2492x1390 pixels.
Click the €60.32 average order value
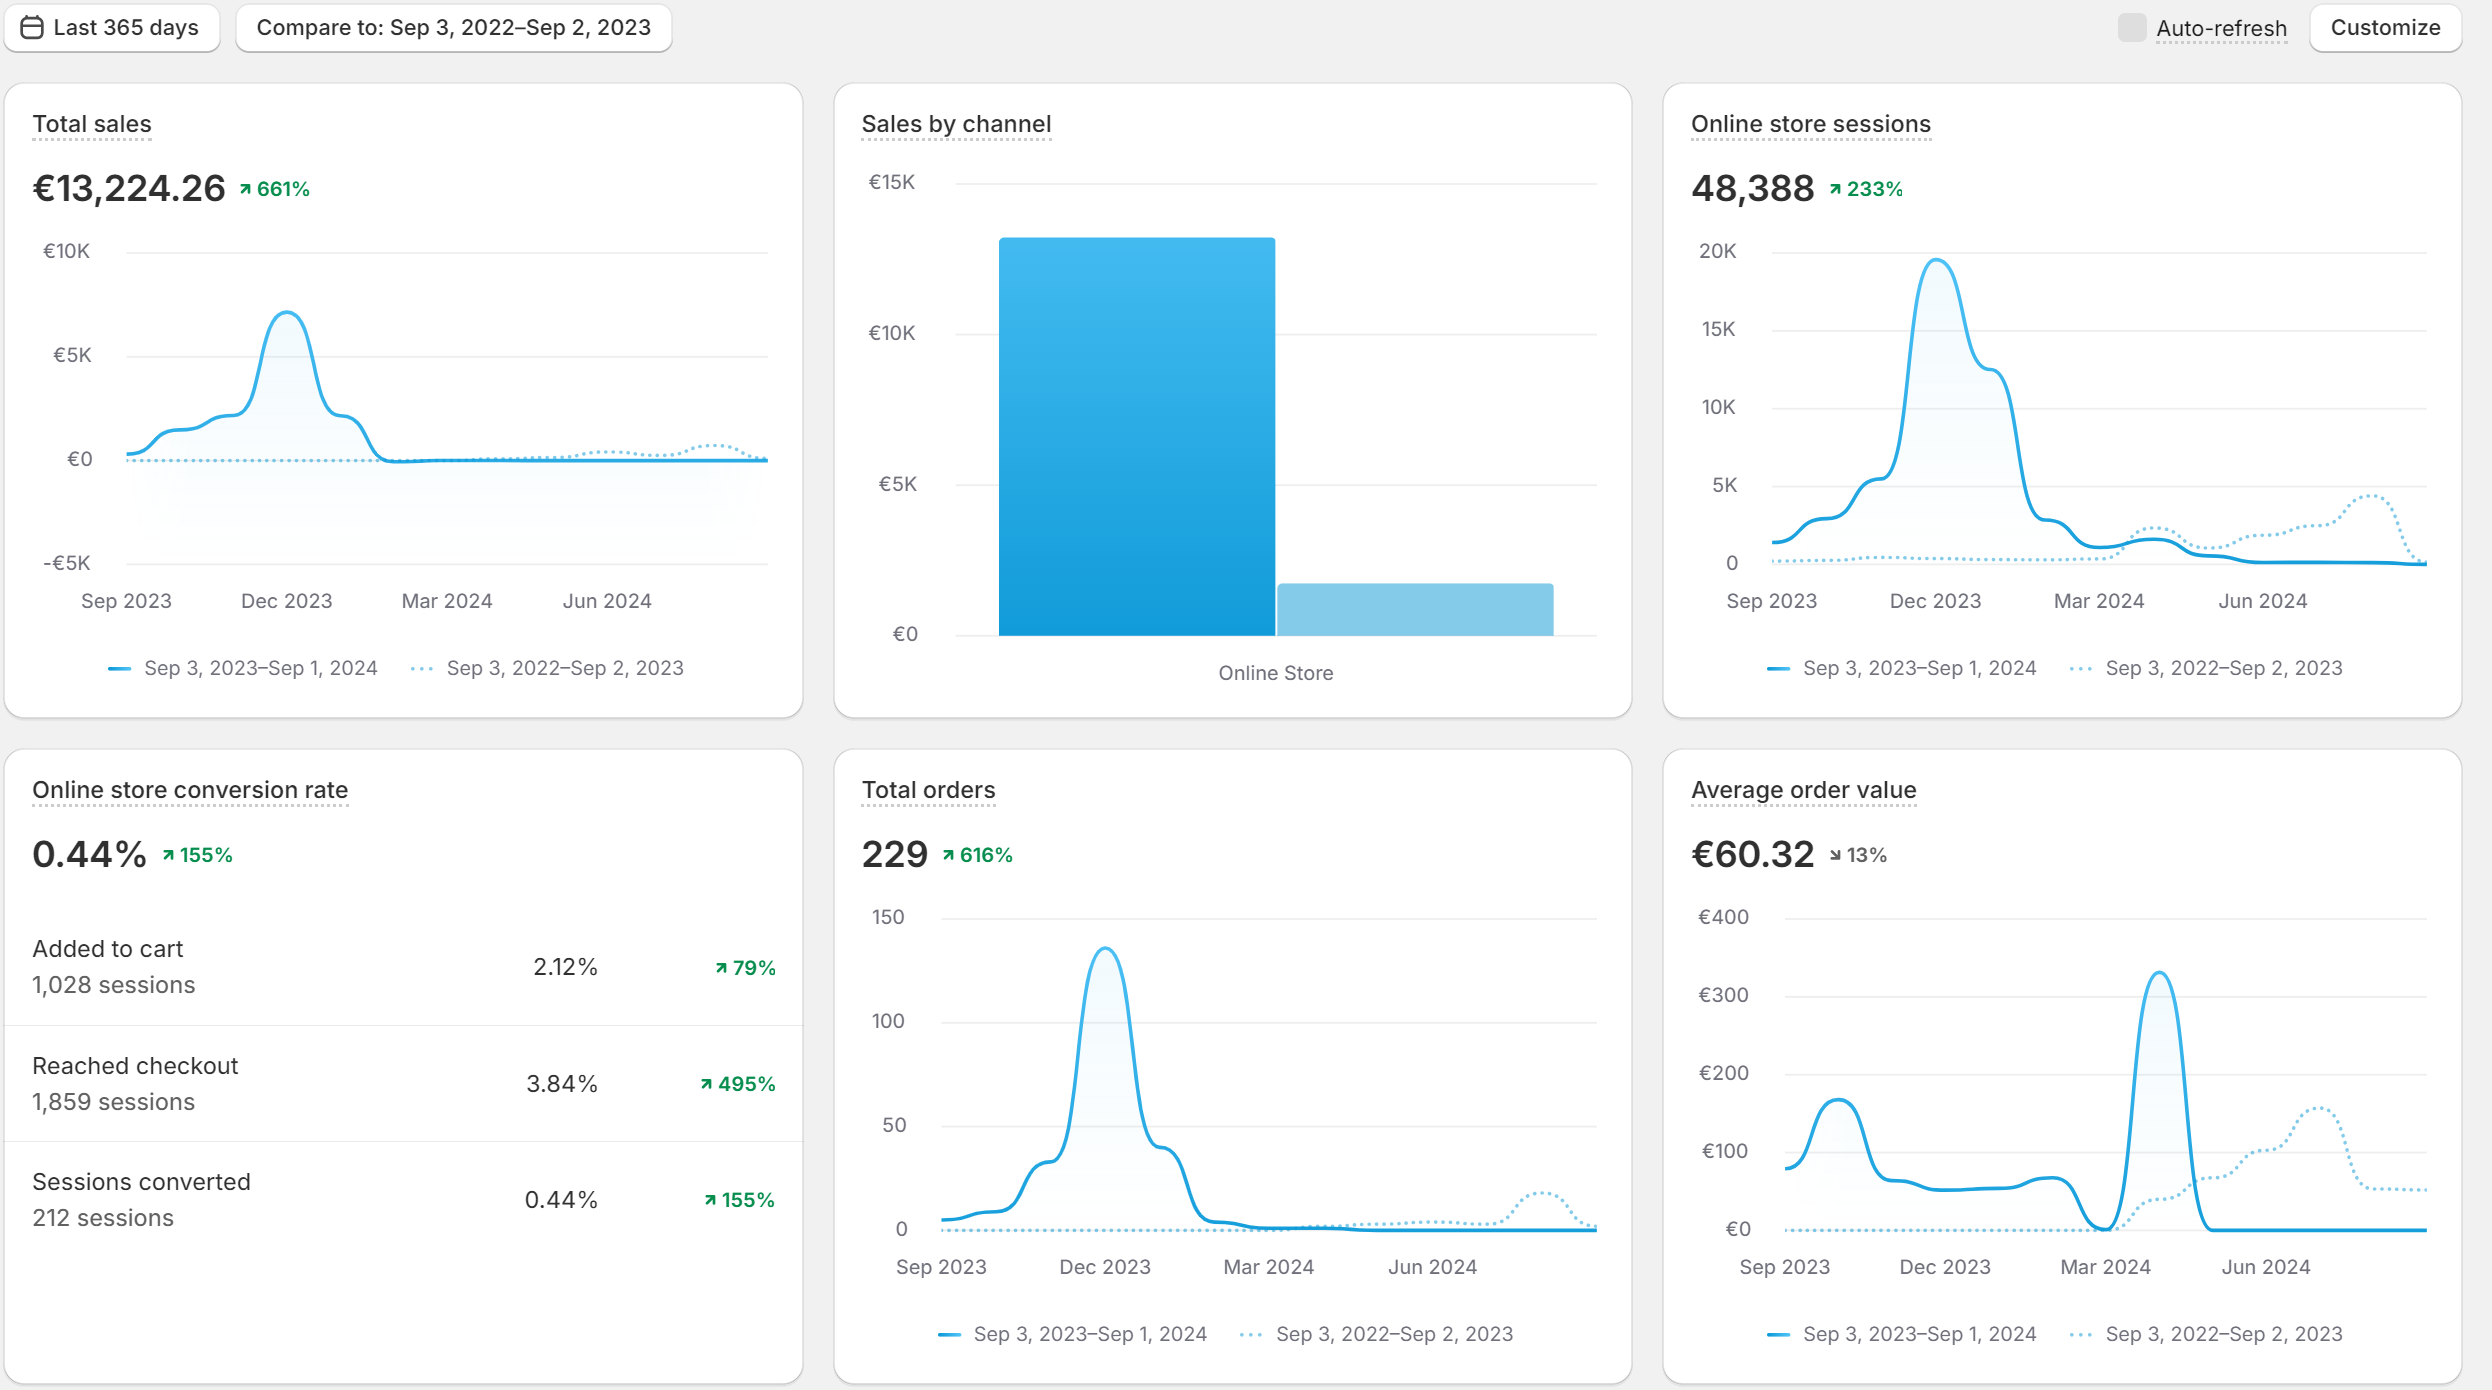point(1752,854)
